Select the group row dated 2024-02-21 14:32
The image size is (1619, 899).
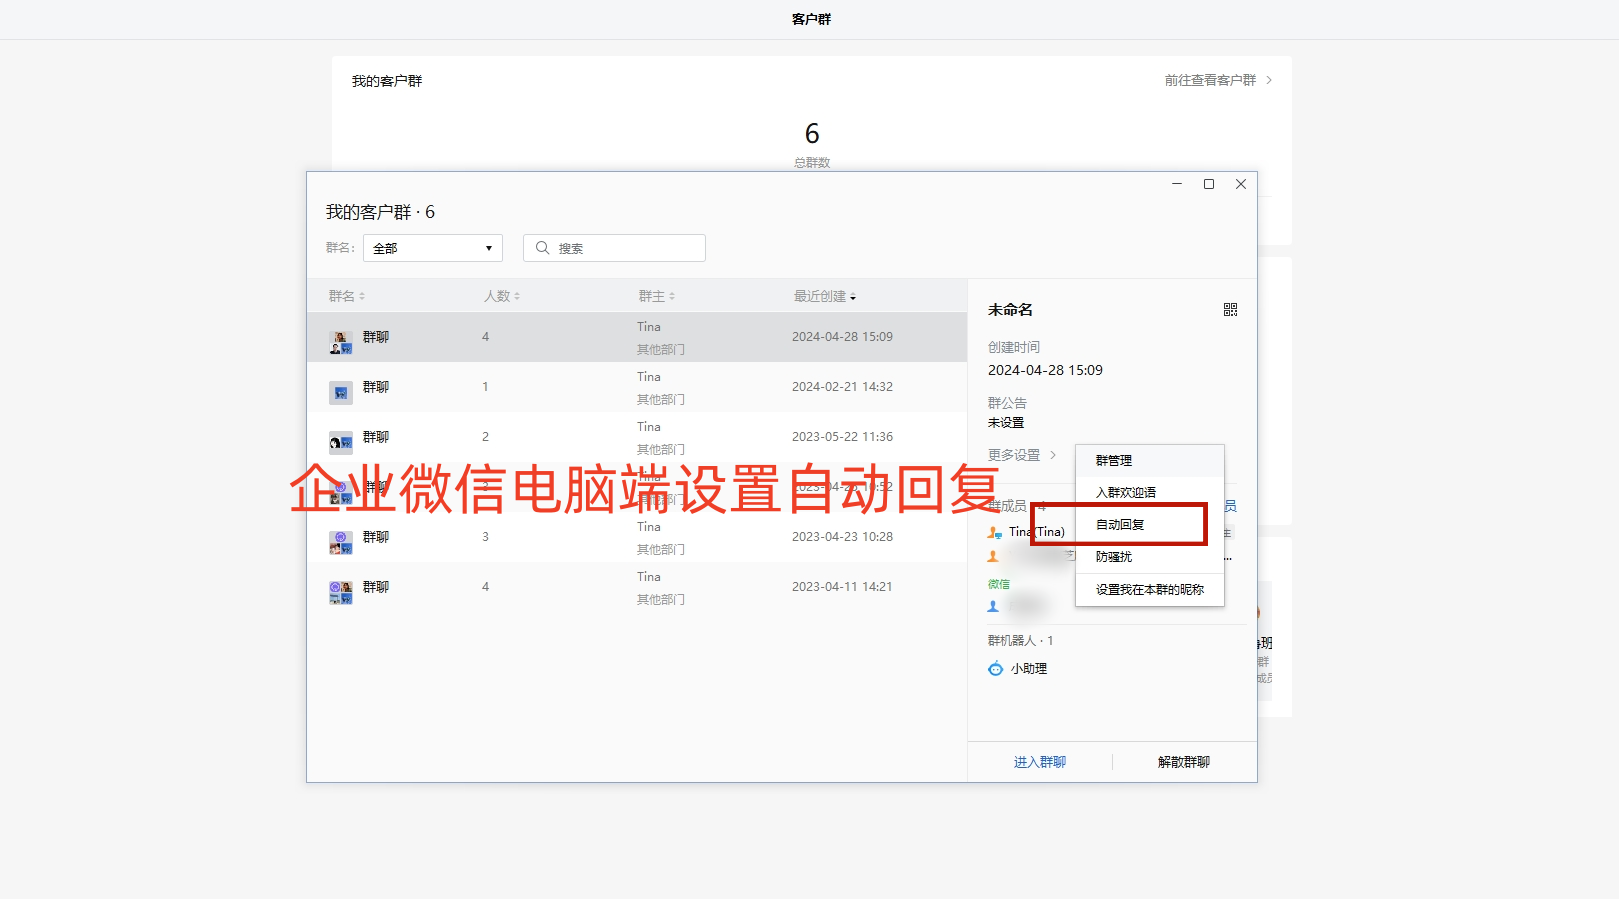pyautogui.click(x=637, y=387)
